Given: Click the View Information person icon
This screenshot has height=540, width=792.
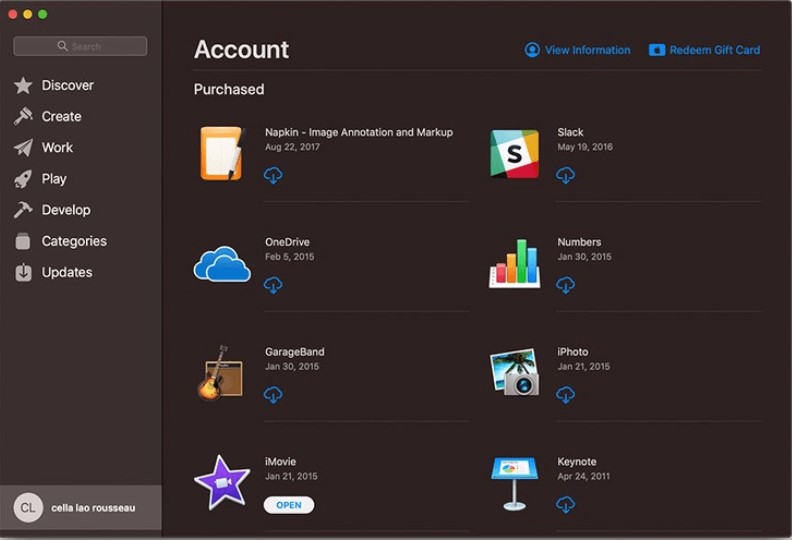Looking at the screenshot, I should click(x=532, y=50).
